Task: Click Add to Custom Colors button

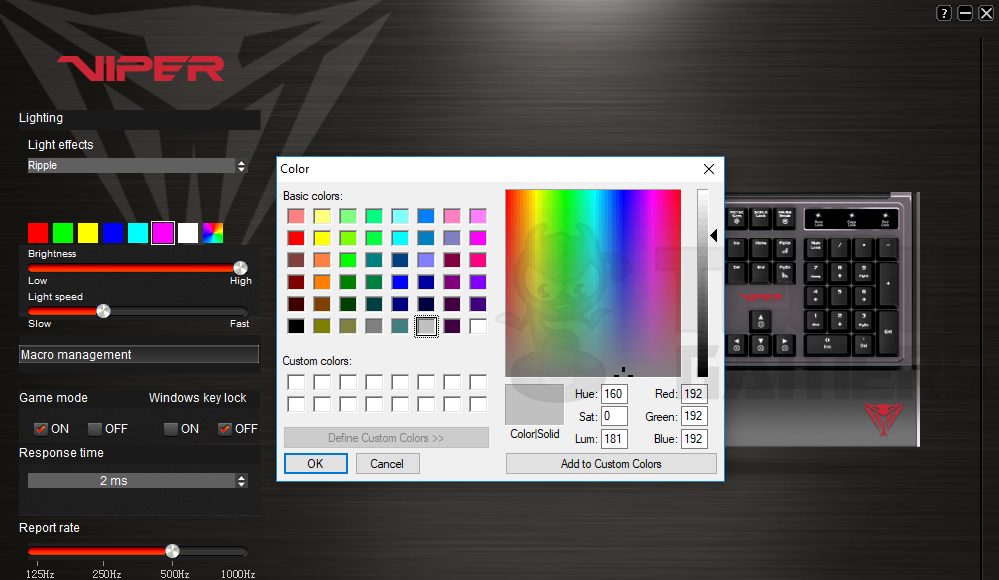Action: [x=611, y=464]
